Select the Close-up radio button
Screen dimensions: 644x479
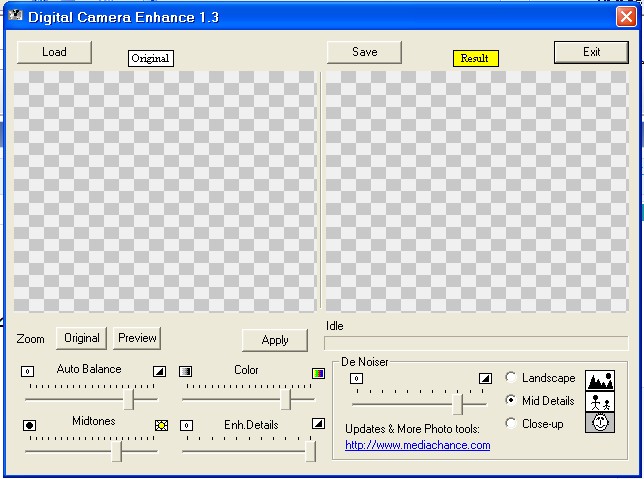click(x=511, y=424)
